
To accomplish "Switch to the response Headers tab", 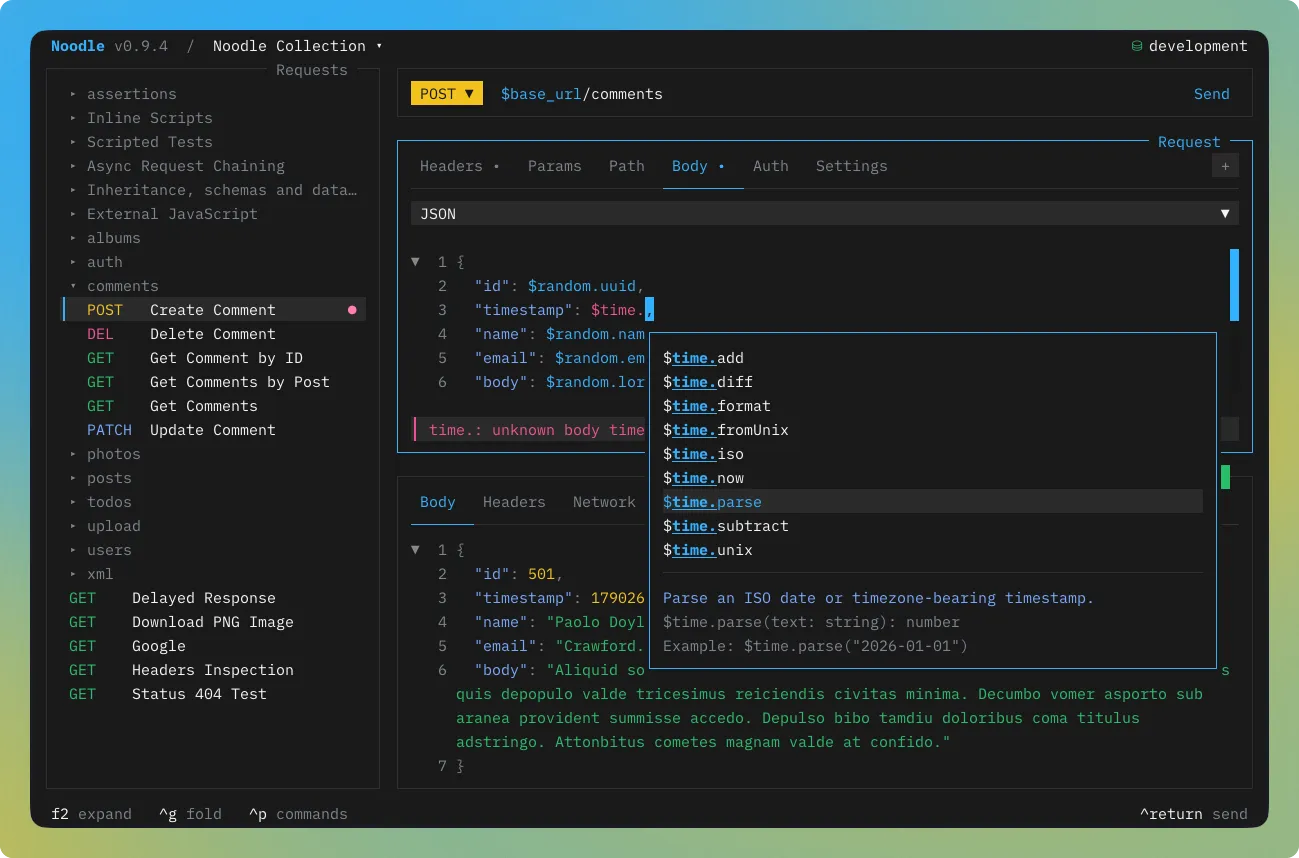I will coord(514,502).
